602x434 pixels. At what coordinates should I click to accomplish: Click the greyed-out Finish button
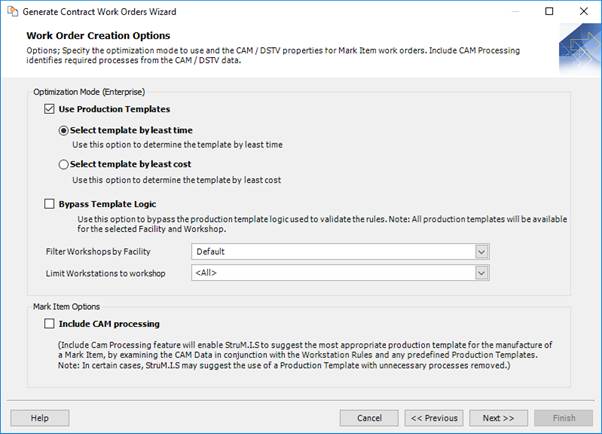[563, 418]
